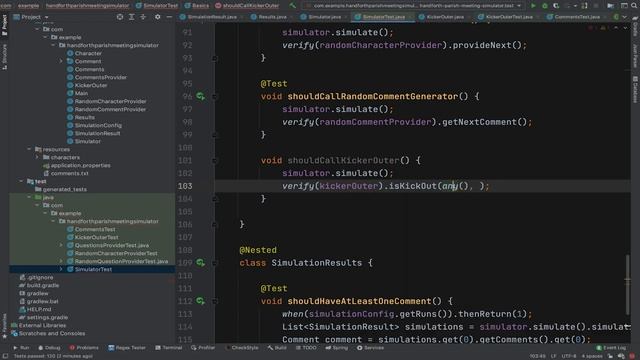Open the CommentsTest.java editor tab

click(x=574, y=17)
